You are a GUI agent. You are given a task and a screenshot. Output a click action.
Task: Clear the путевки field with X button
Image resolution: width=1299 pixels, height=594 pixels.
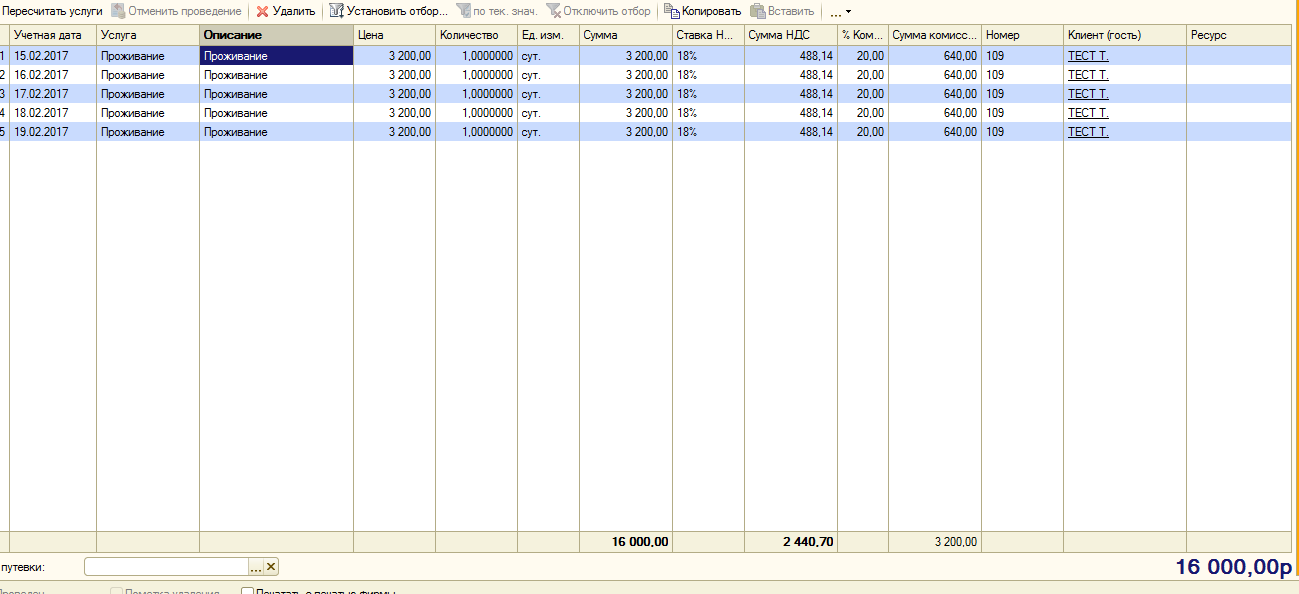(271, 567)
